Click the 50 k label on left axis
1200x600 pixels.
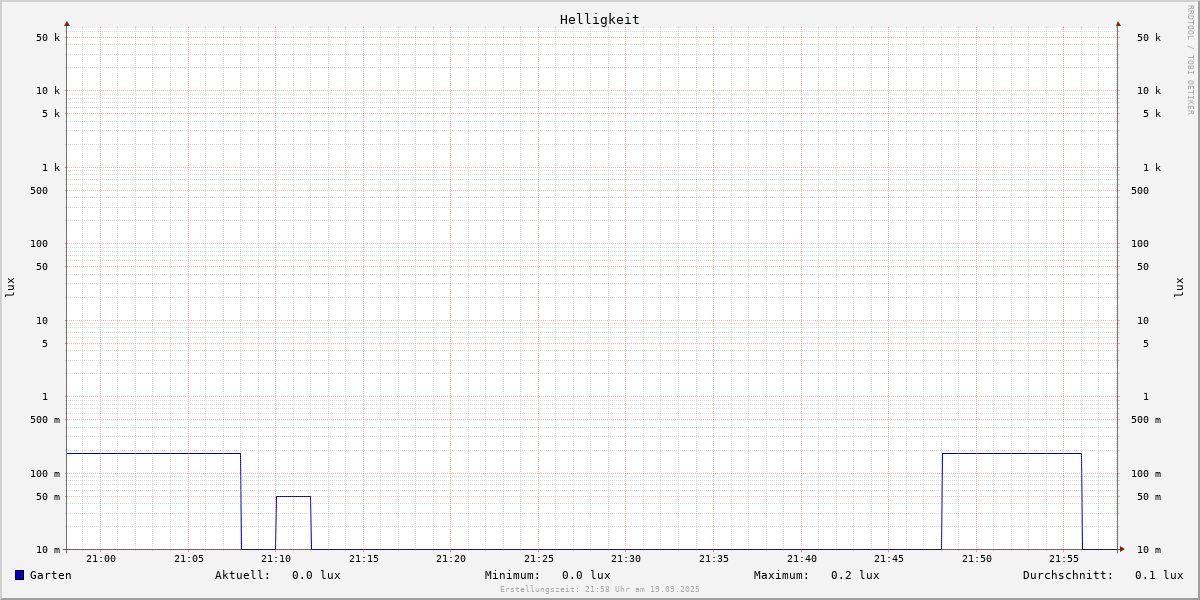[x=48, y=38]
